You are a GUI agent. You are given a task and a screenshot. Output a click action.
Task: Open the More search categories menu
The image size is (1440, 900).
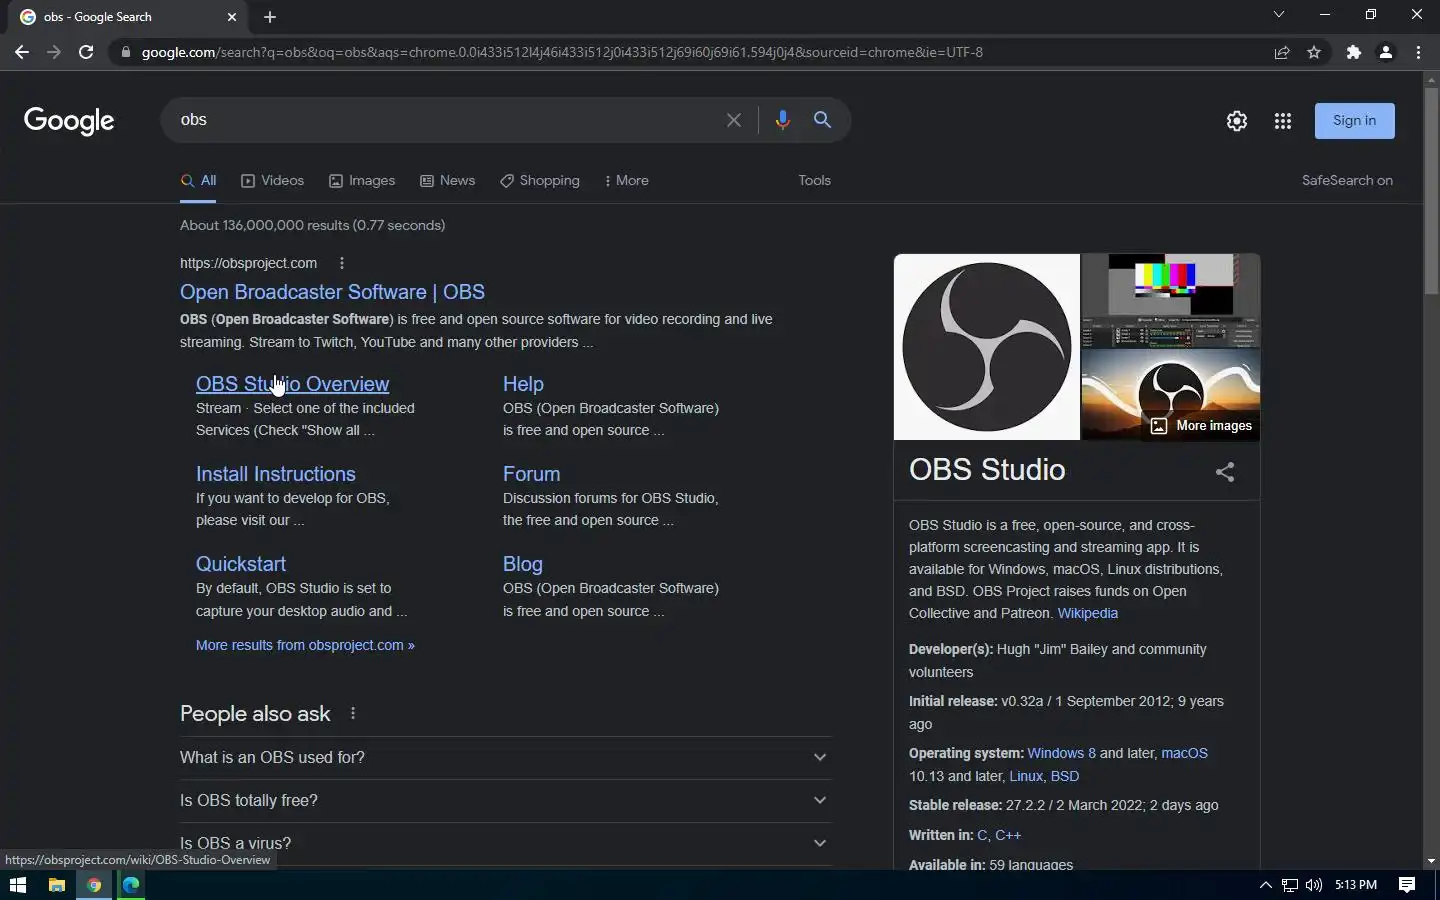(x=627, y=181)
